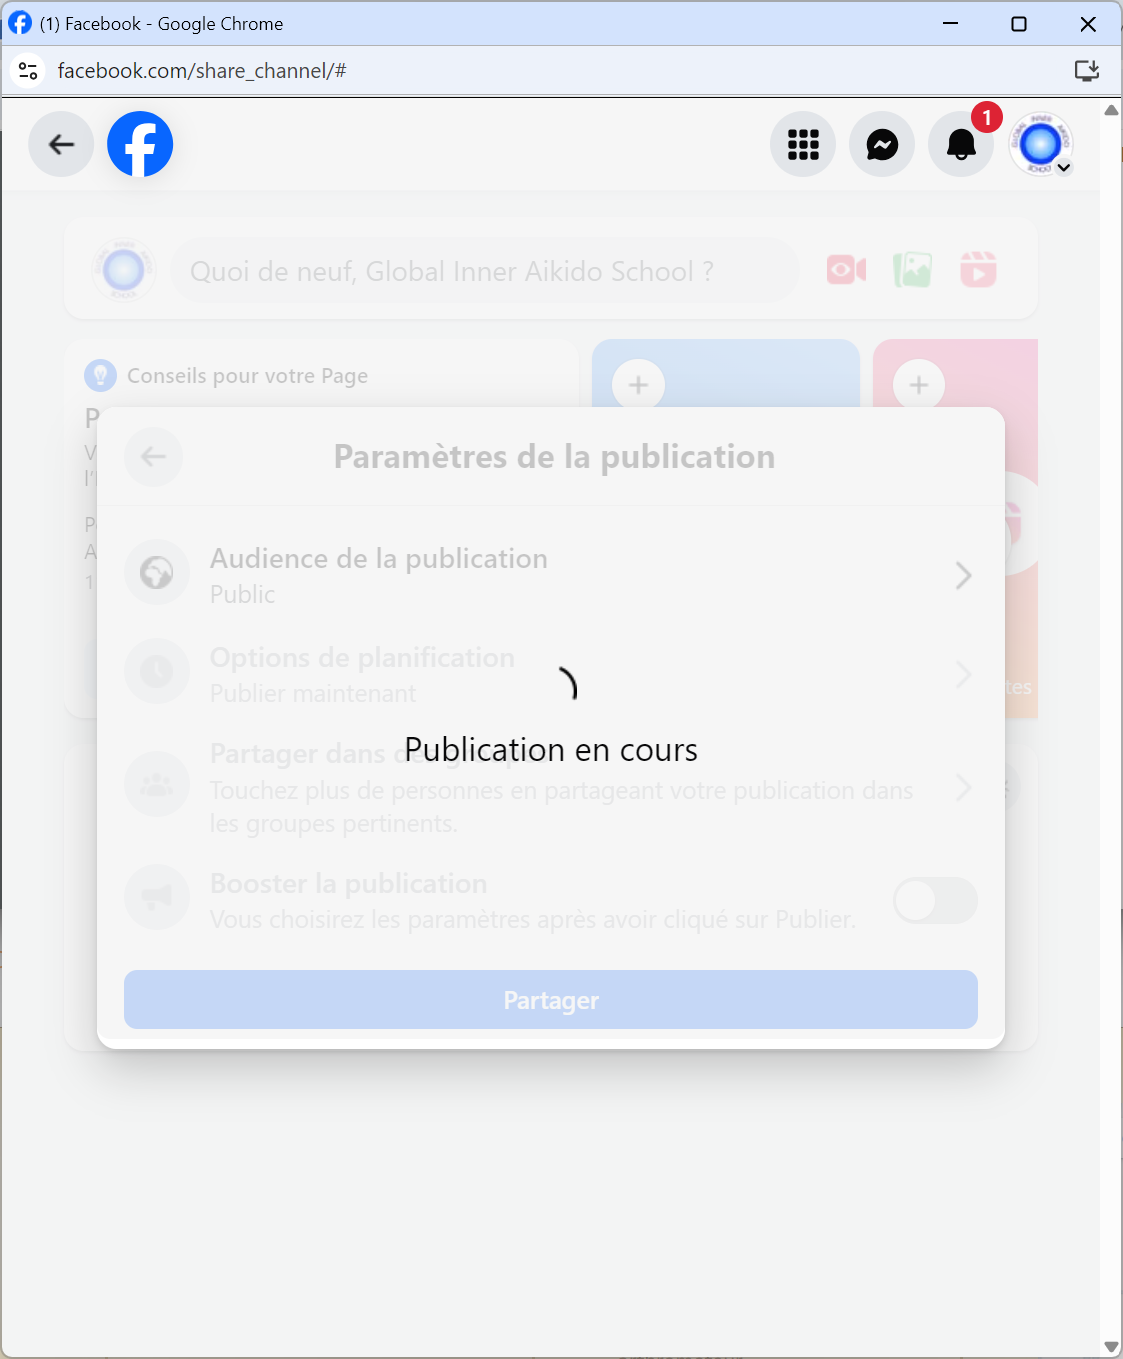The width and height of the screenshot is (1123, 1359).
Task: Open Messenger chats
Action: click(x=881, y=144)
